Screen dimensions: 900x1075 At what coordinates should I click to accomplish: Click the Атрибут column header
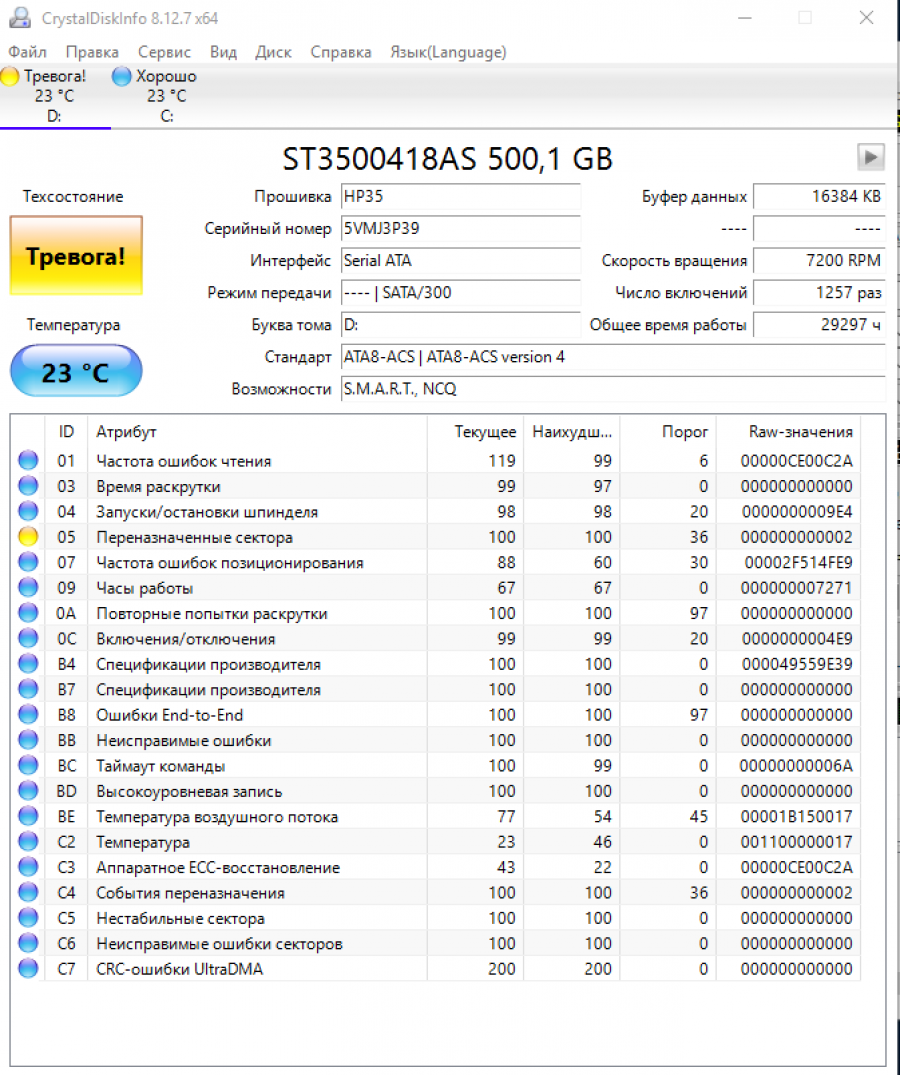click(126, 432)
